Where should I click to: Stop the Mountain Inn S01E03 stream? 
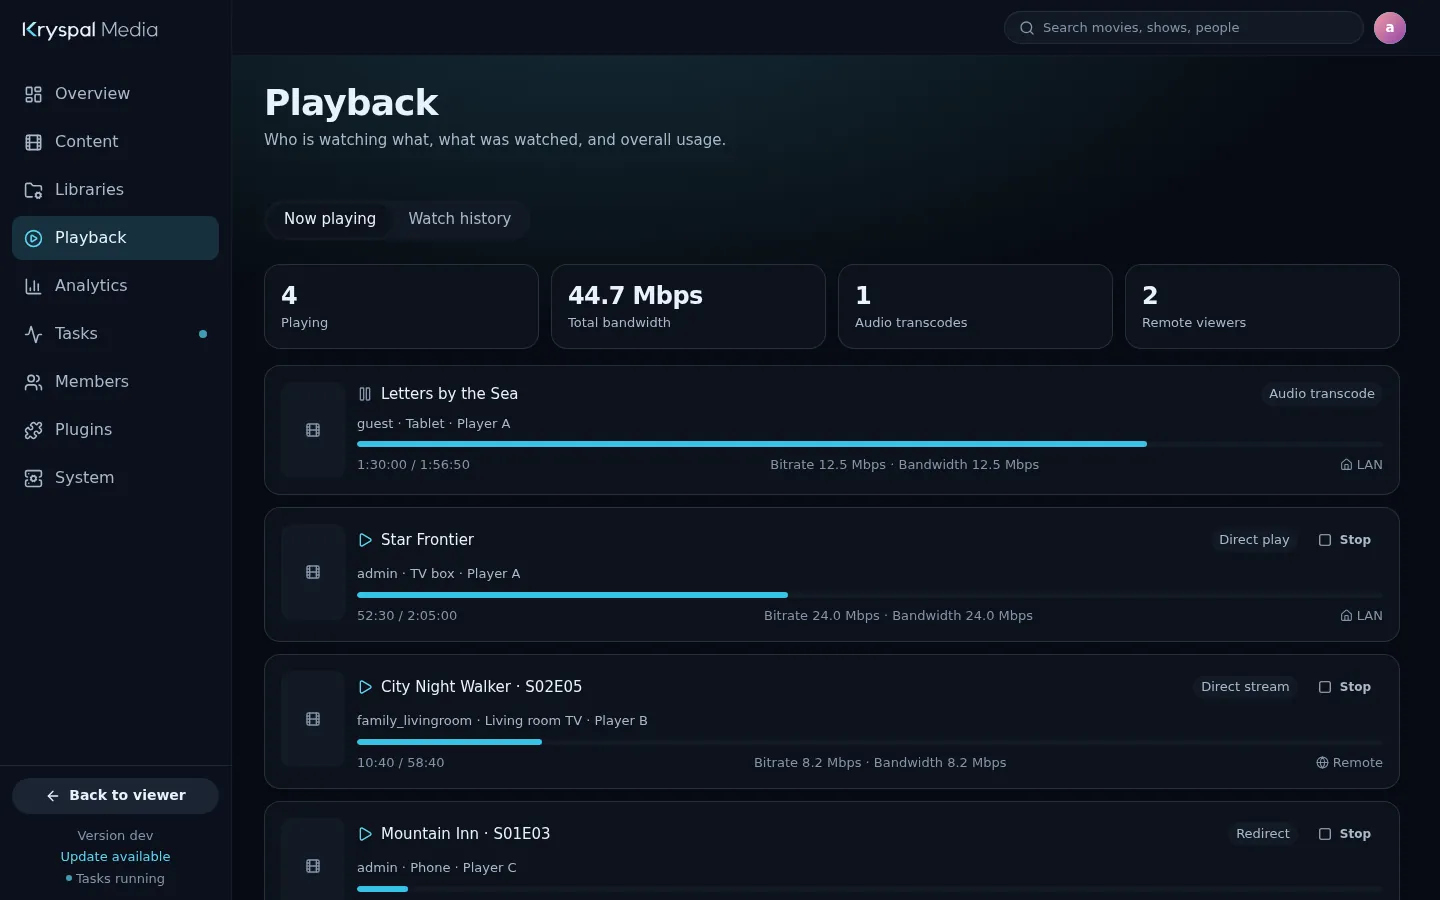[1345, 834]
